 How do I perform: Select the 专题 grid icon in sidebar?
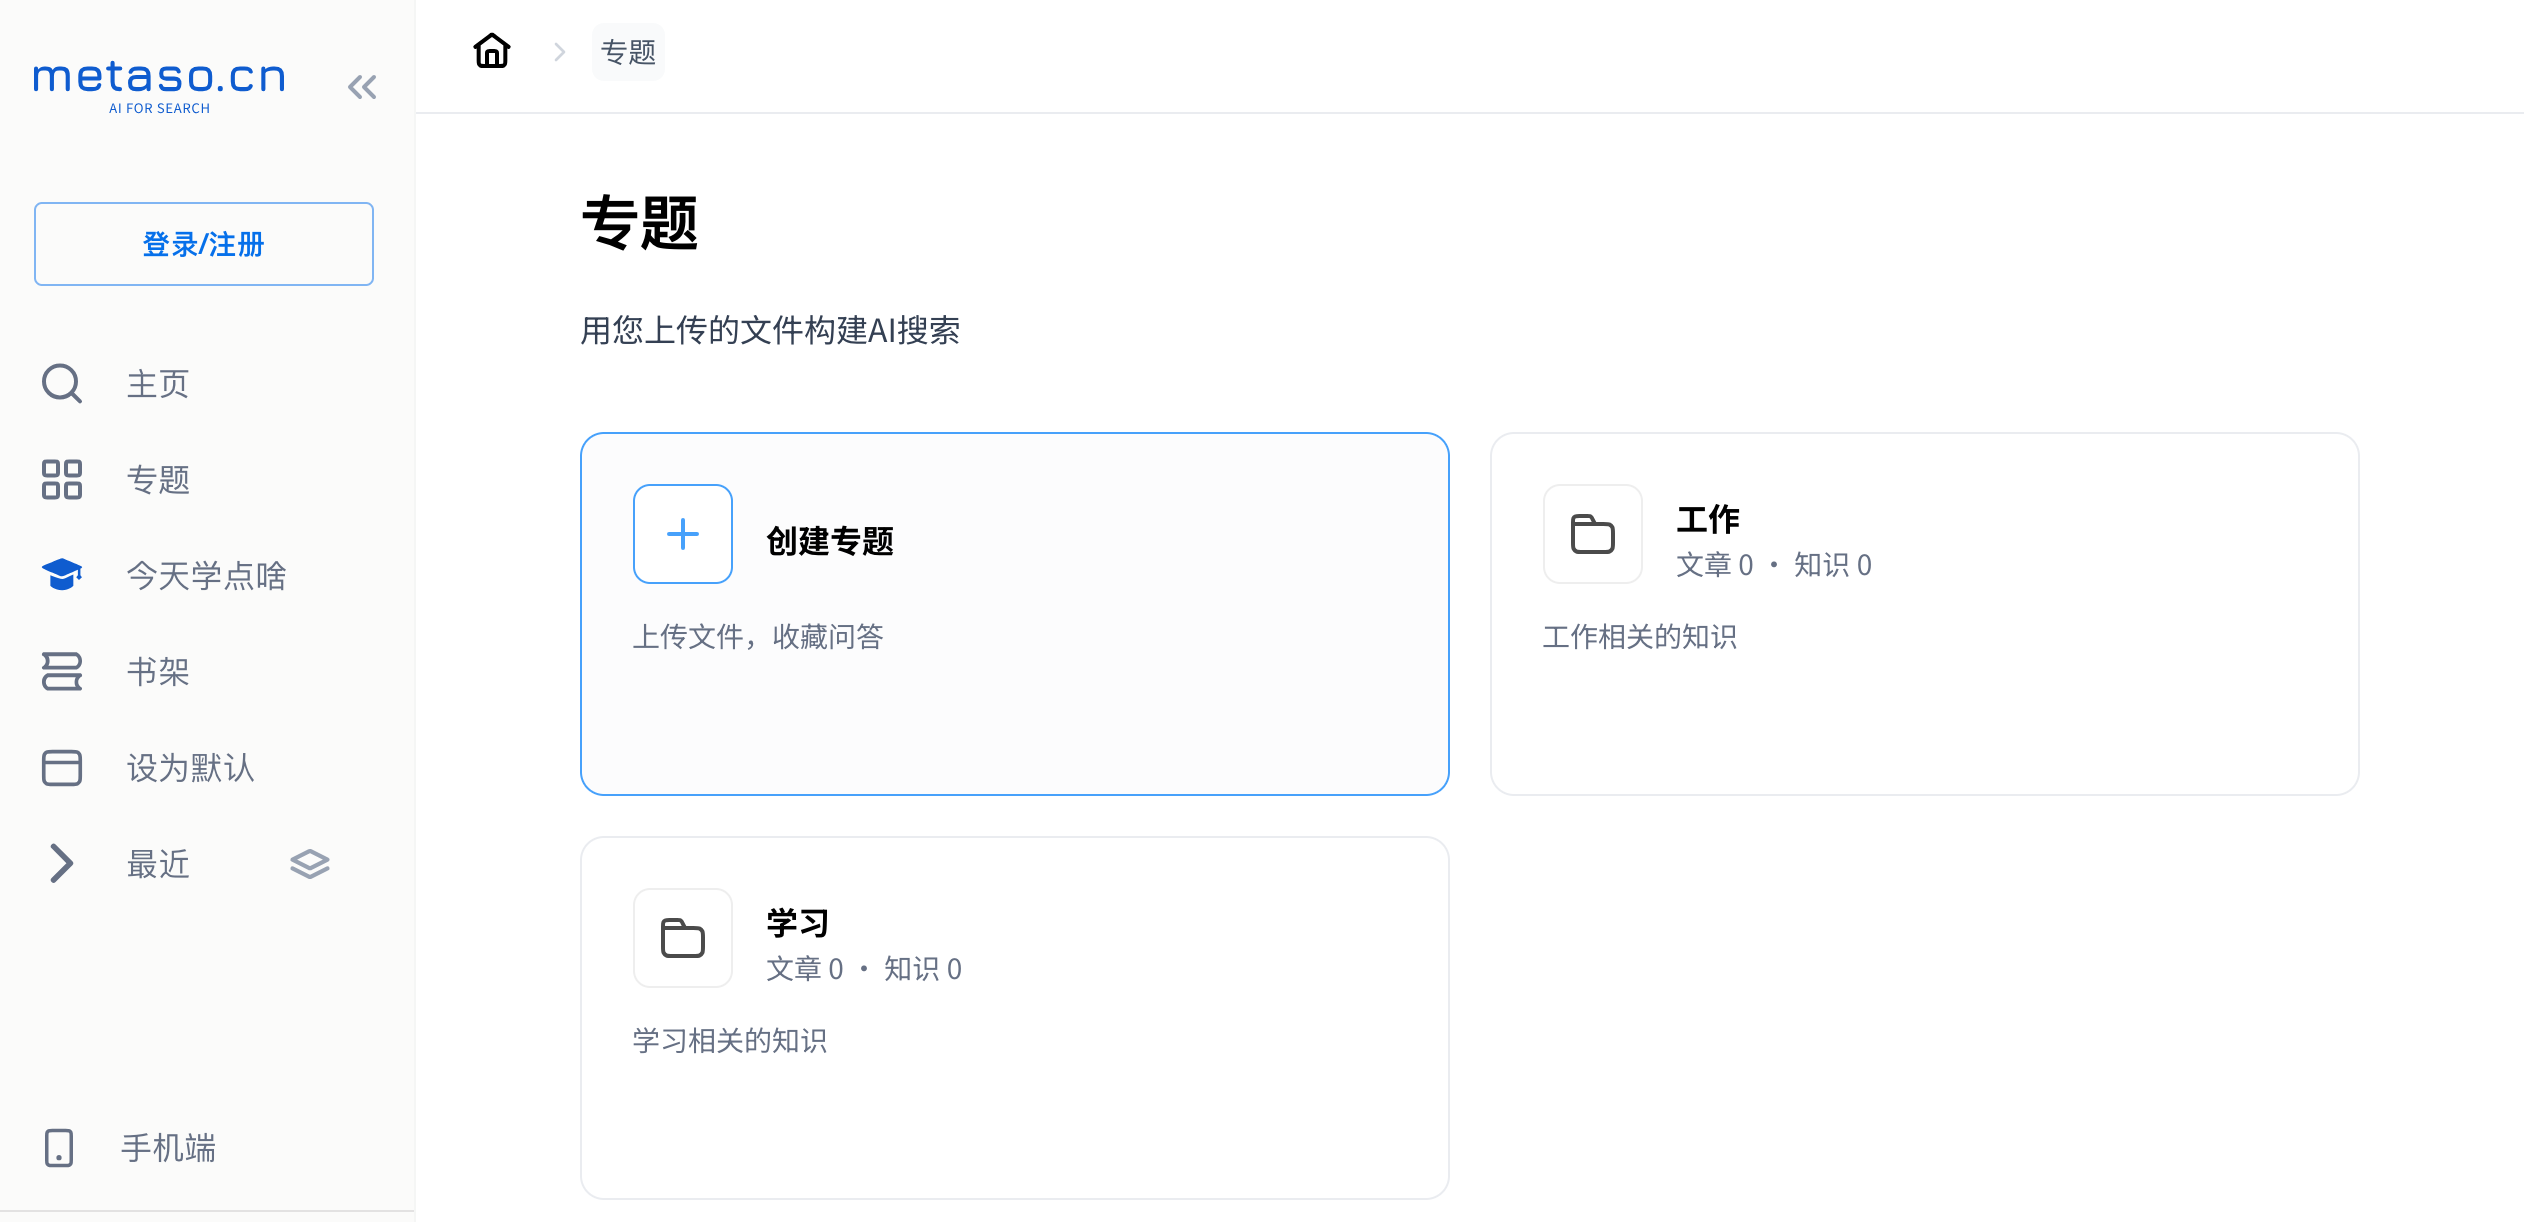coord(62,479)
